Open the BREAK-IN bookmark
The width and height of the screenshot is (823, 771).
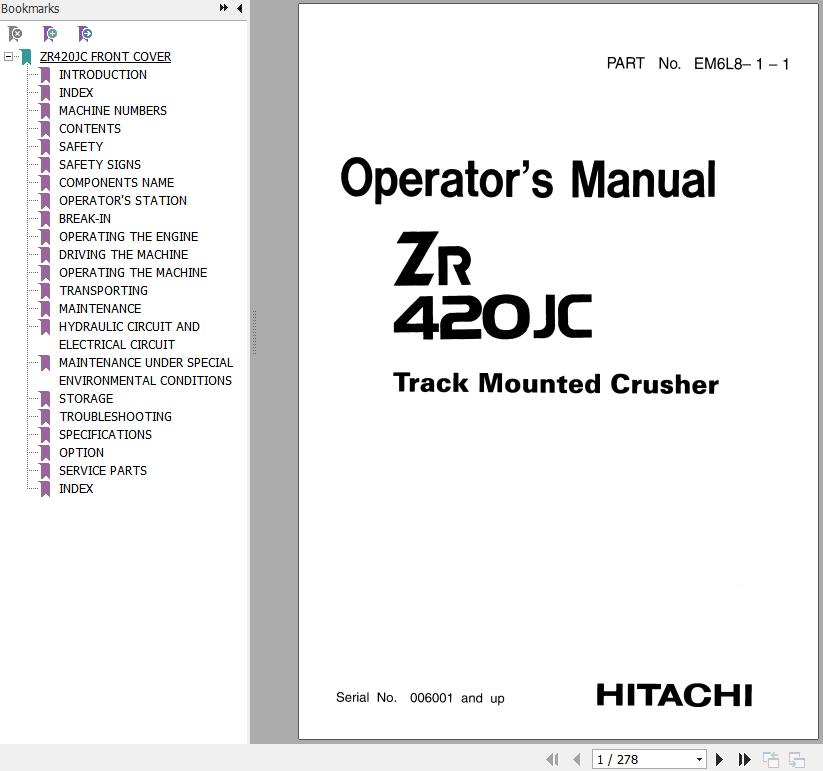point(85,218)
